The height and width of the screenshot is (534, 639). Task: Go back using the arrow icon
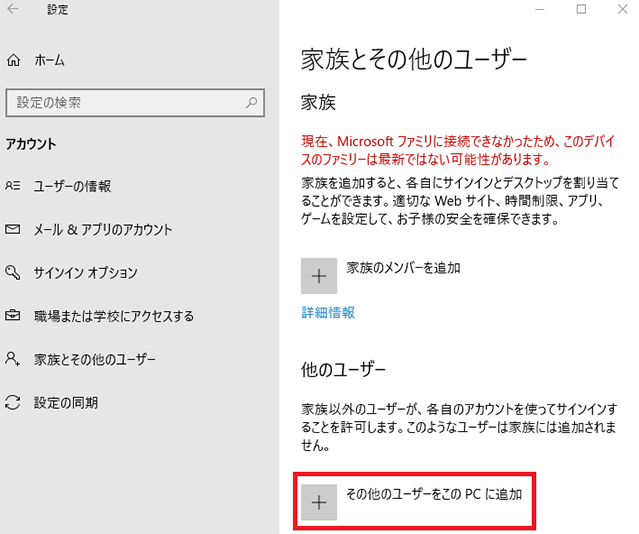click(13, 9)
